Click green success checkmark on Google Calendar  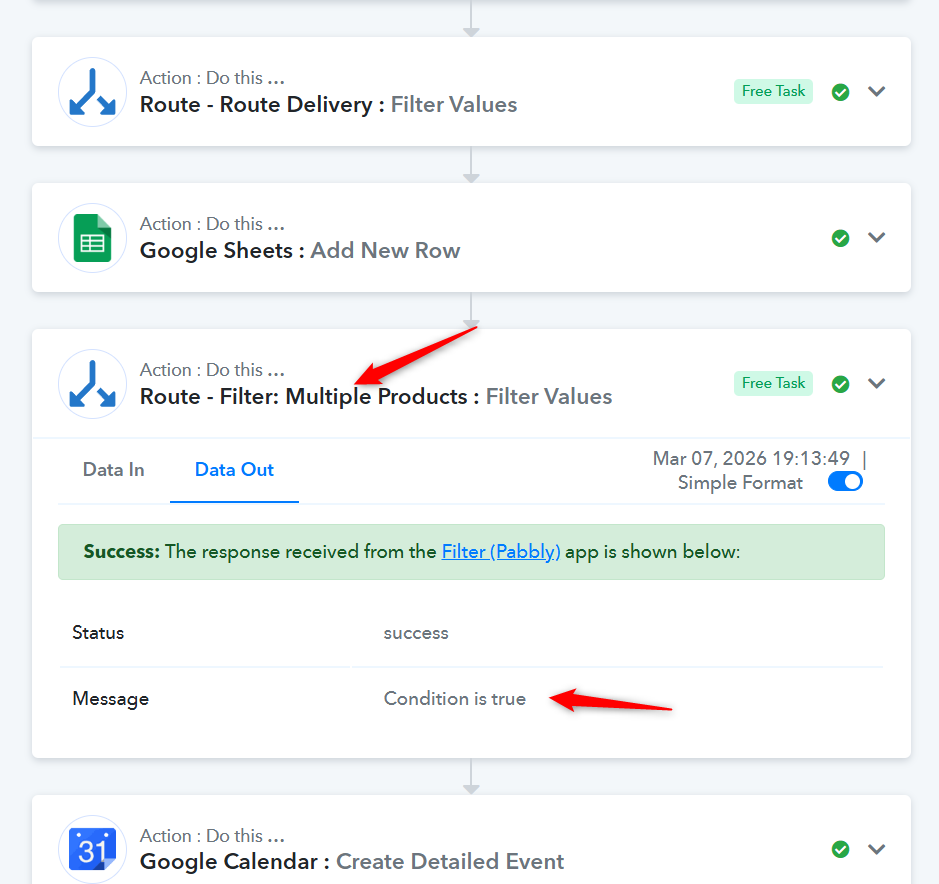pyautogui.click(x=841, y=850)
